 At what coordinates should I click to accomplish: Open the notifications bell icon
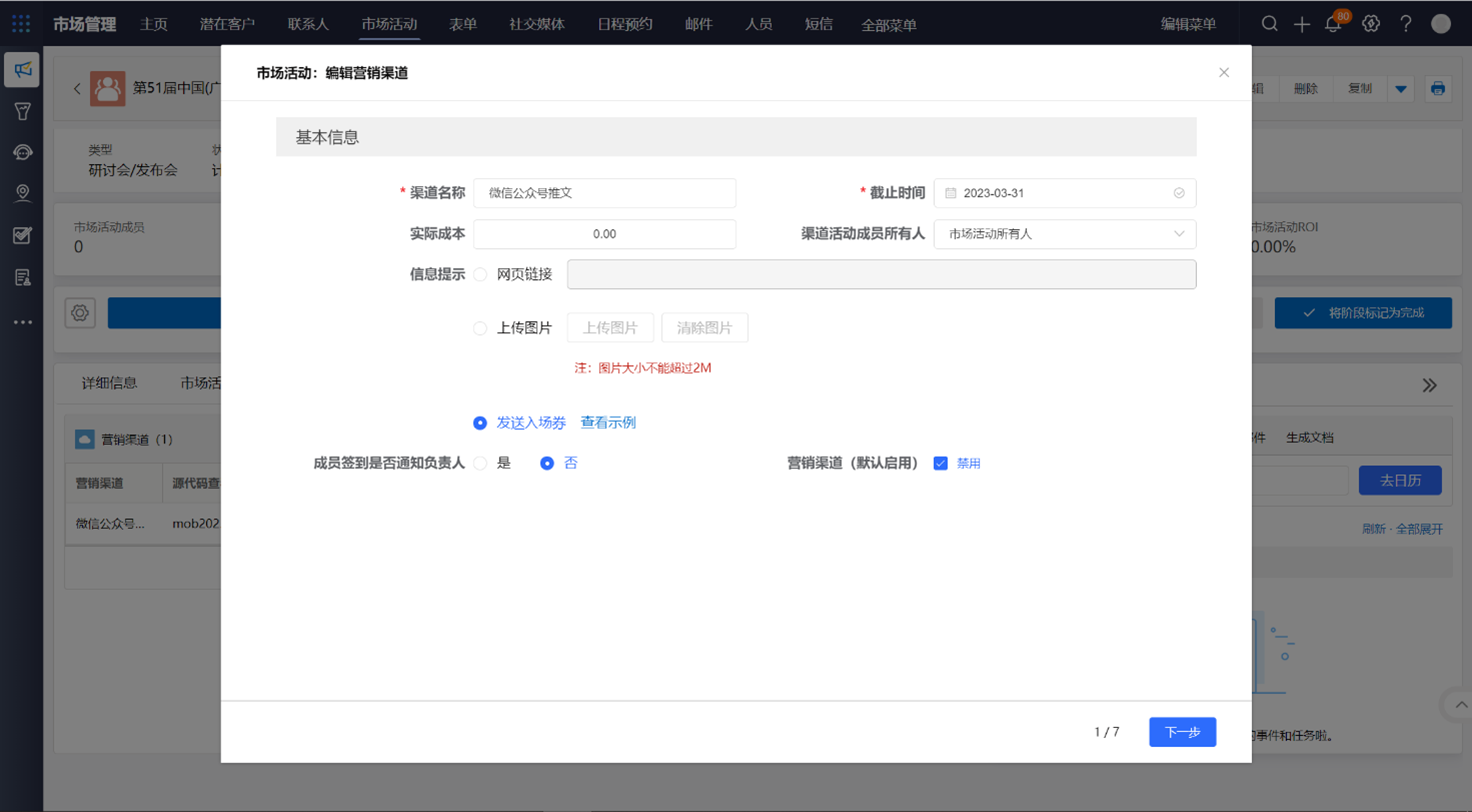[x=1333, y=25]
